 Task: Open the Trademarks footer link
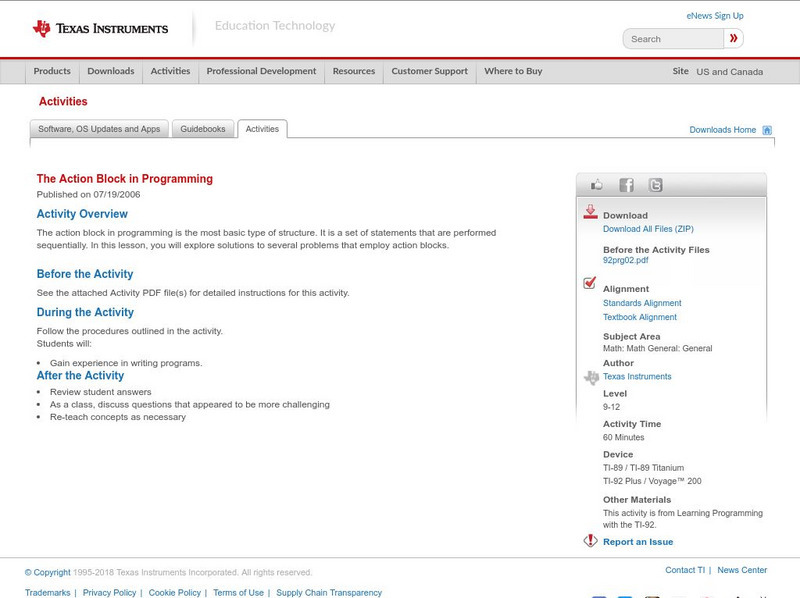coord(47,592)
